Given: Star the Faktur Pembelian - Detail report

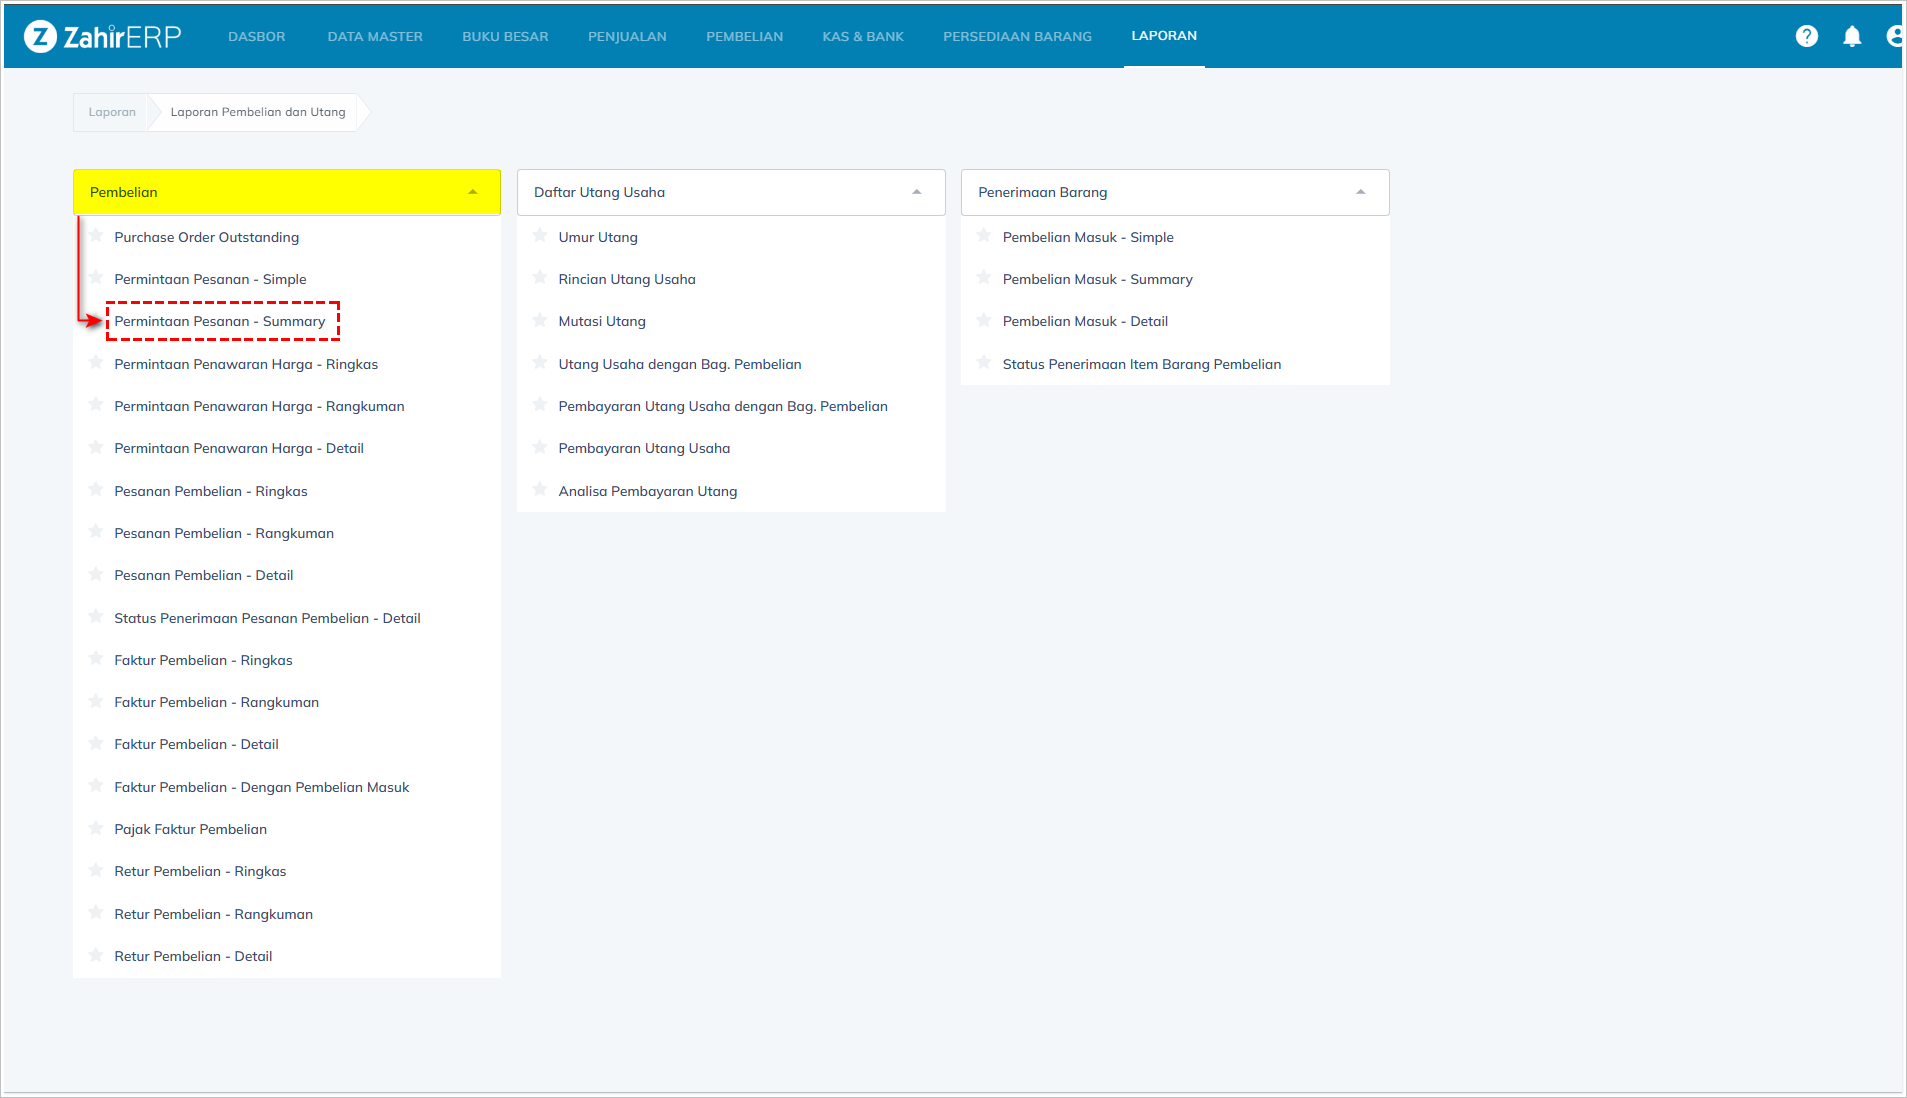Looking at the screenshot, I should [96, 743].
